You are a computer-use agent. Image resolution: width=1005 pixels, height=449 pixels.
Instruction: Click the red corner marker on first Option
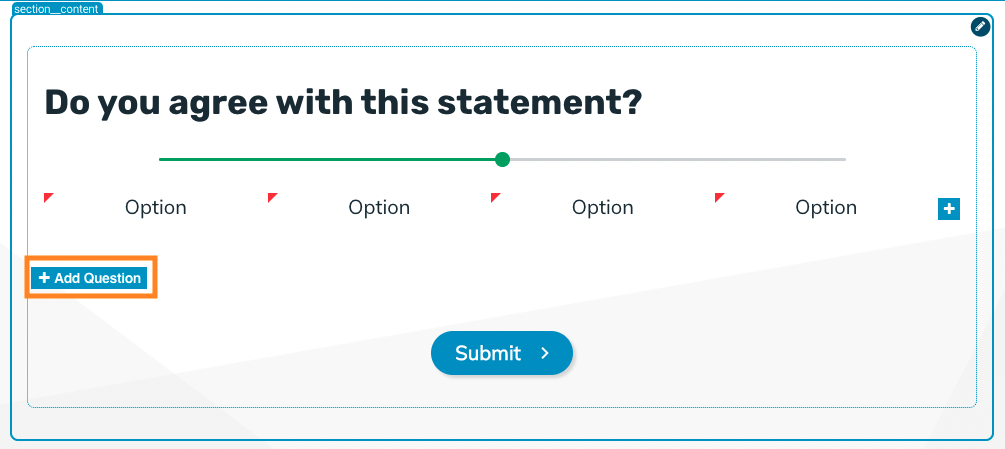pos(49,198)
